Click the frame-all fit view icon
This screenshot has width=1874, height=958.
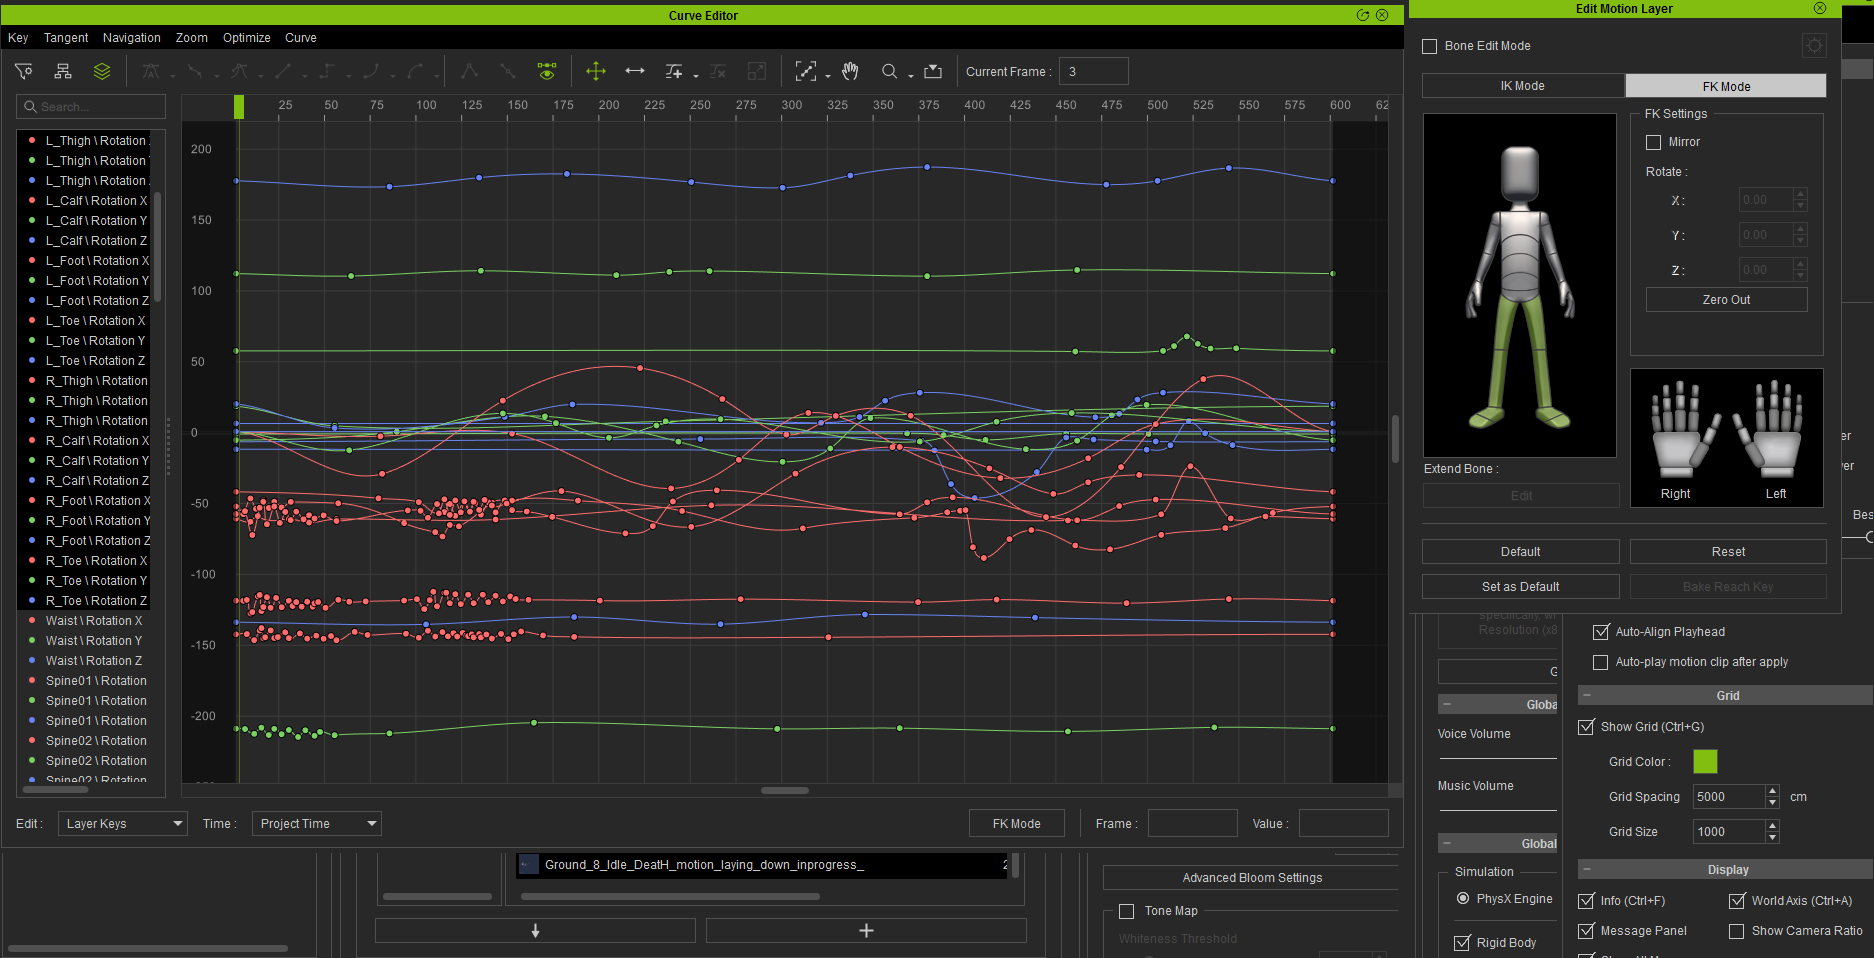(805, 71)
